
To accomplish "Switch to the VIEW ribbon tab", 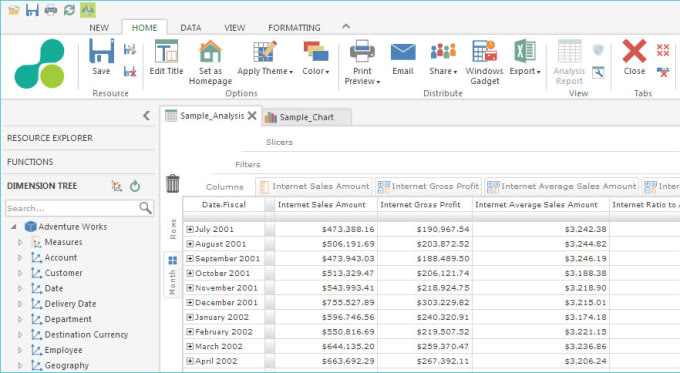I will tap(235, 28).
